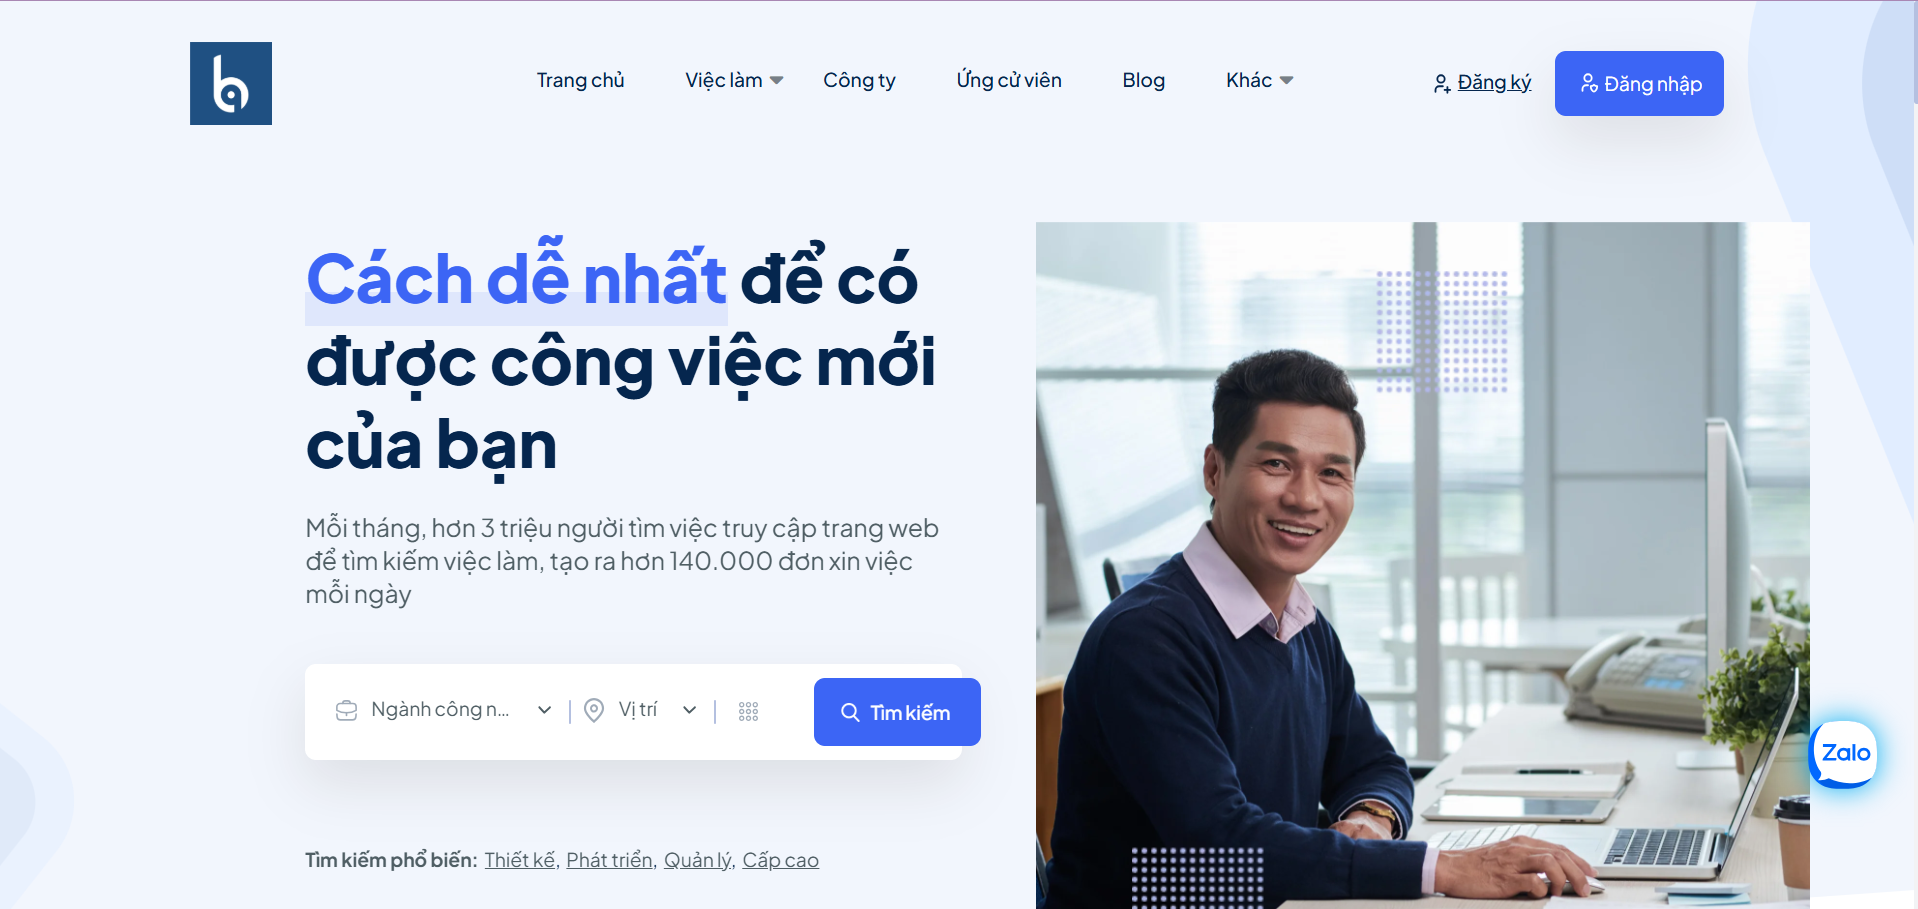The height and width of the screenshot is (909, 1918).
Task: Open the grid dots filter icon
Action: 748,711
